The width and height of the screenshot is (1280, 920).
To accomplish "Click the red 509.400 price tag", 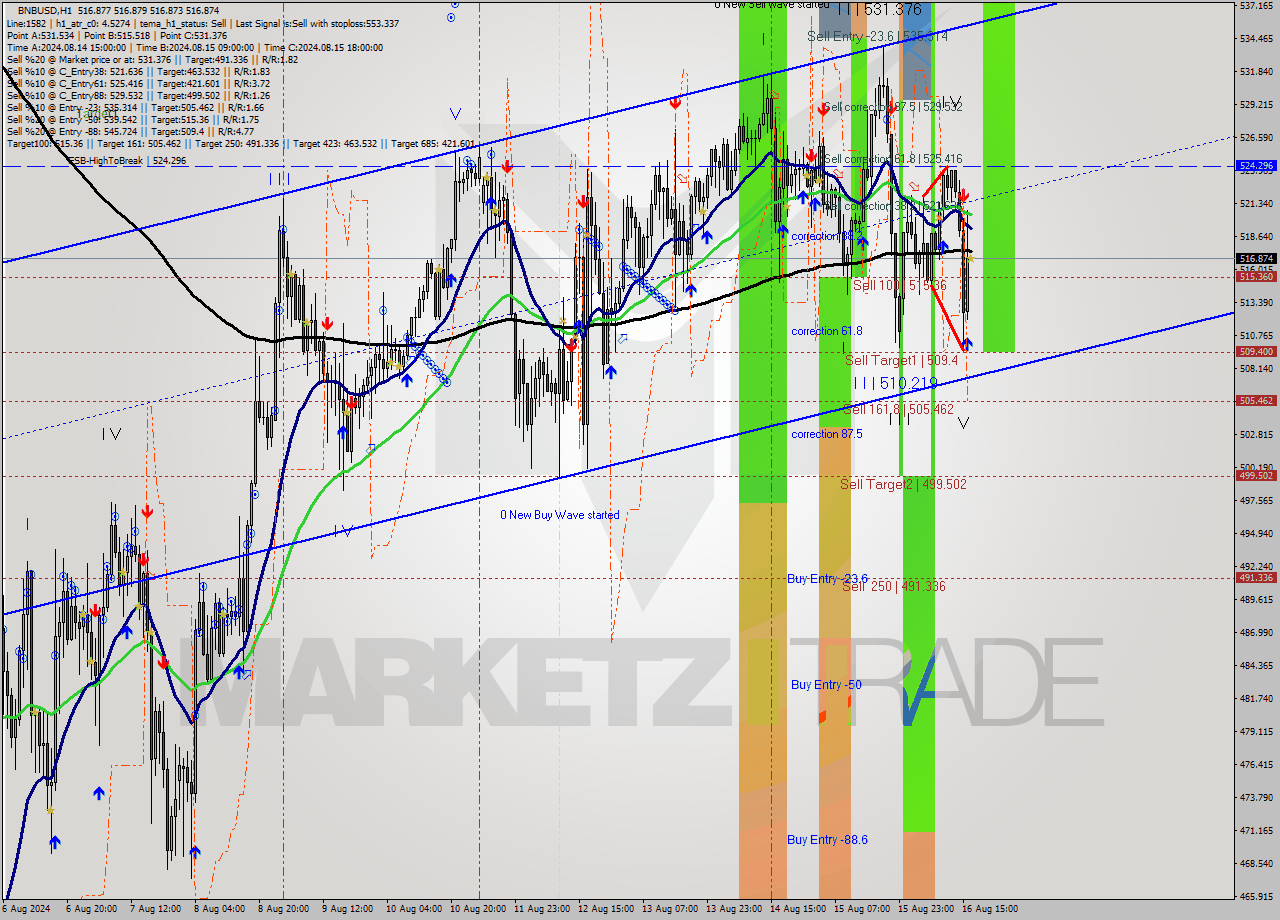I will tap(1256, 352).
